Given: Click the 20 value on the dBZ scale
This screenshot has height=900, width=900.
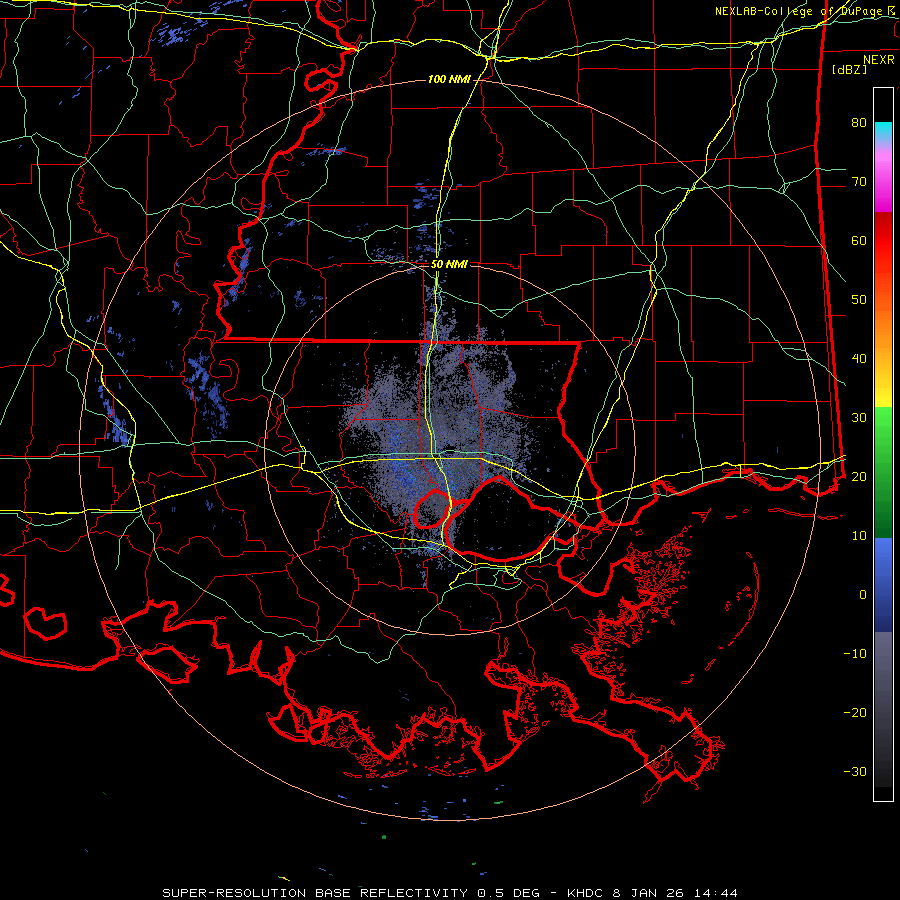Looking at the screenshot, I should (x=859, y=477).
